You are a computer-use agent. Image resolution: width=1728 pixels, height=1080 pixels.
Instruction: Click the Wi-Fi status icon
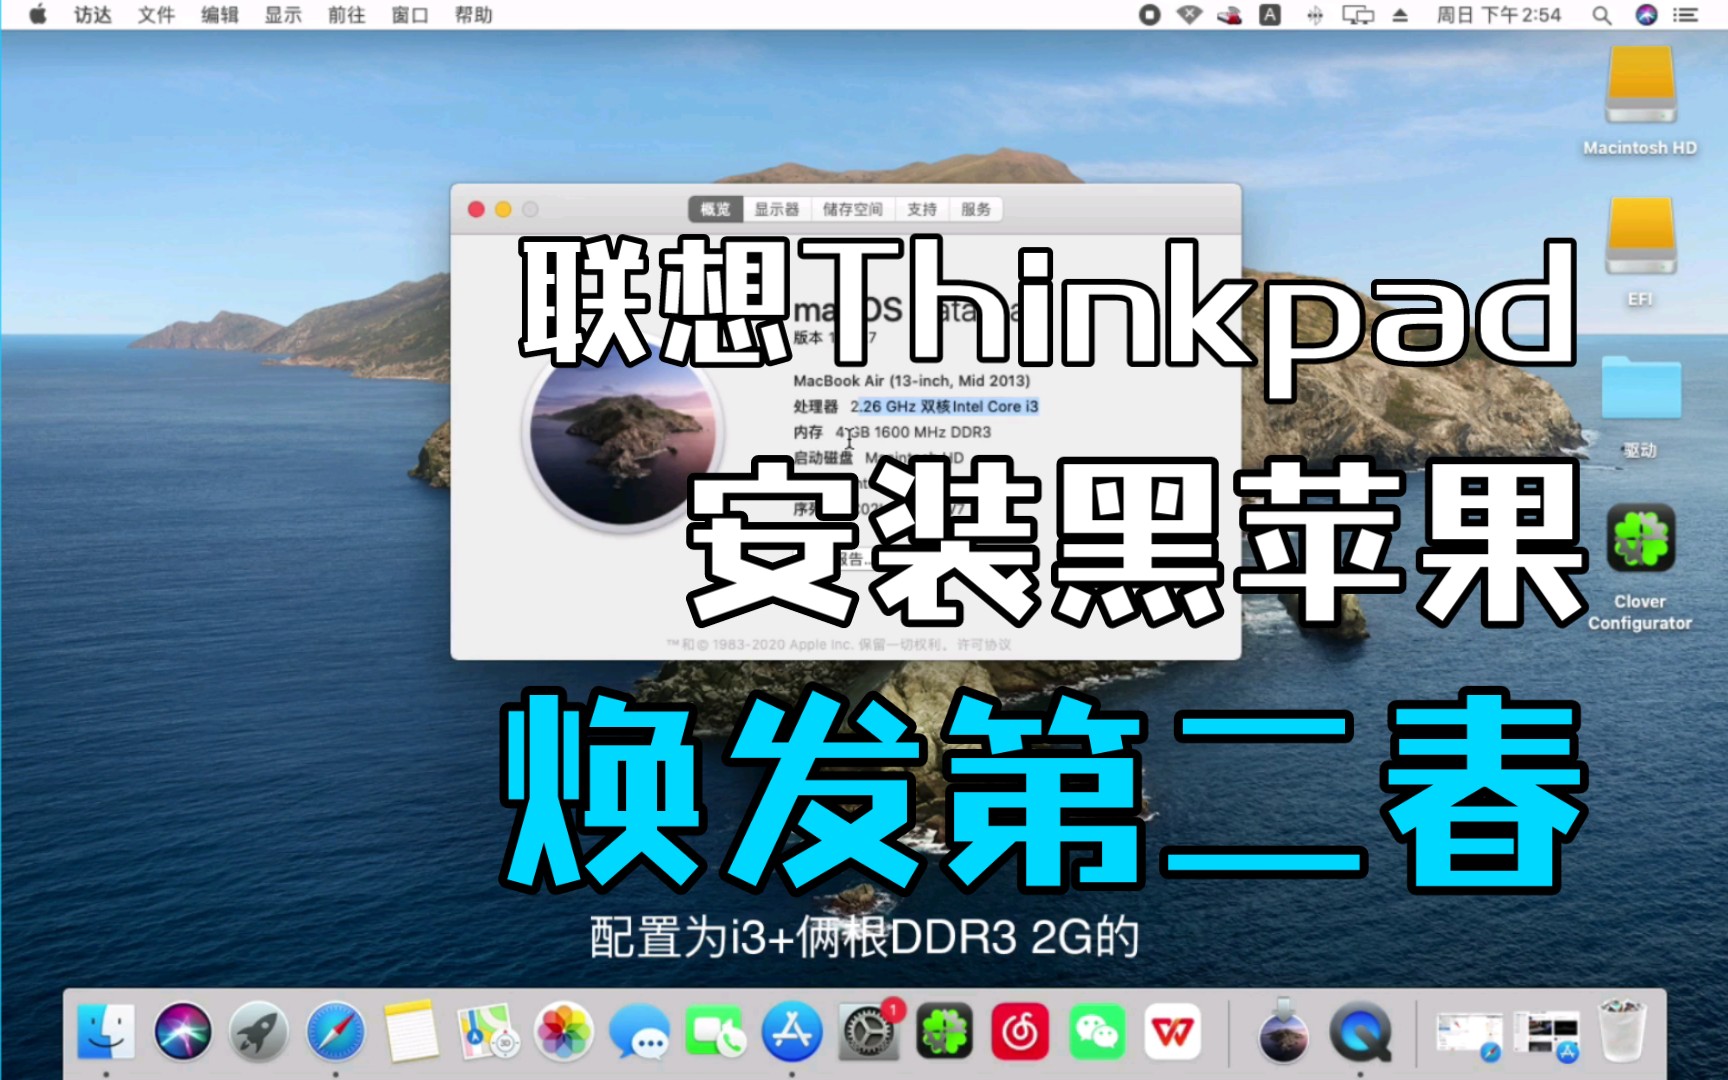1189,15
